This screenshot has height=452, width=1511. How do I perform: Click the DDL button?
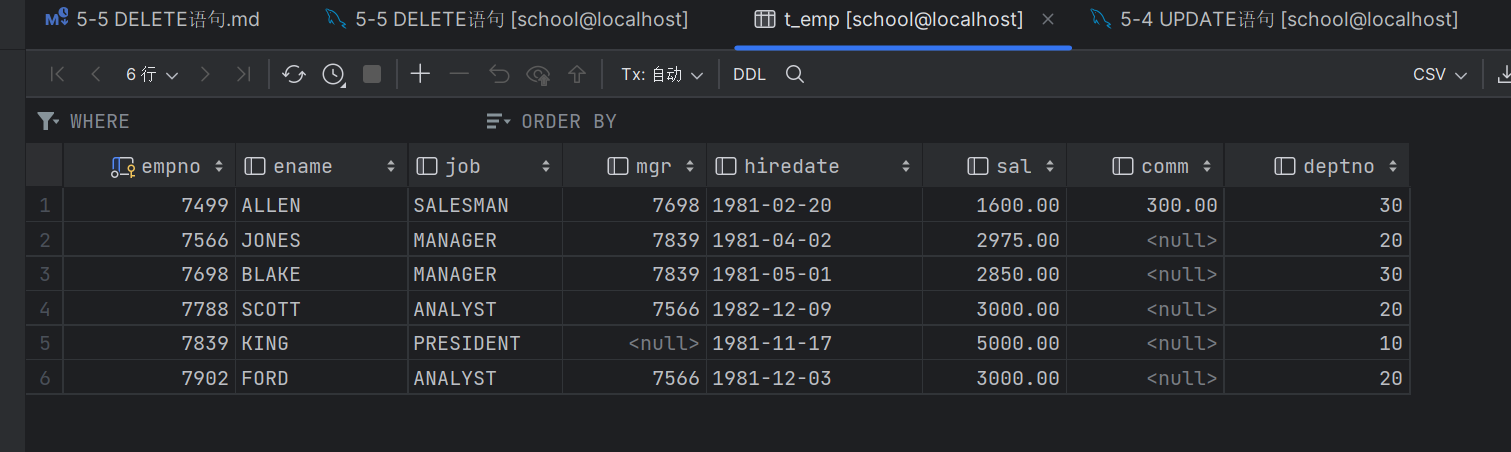click(x=749, y=74)
